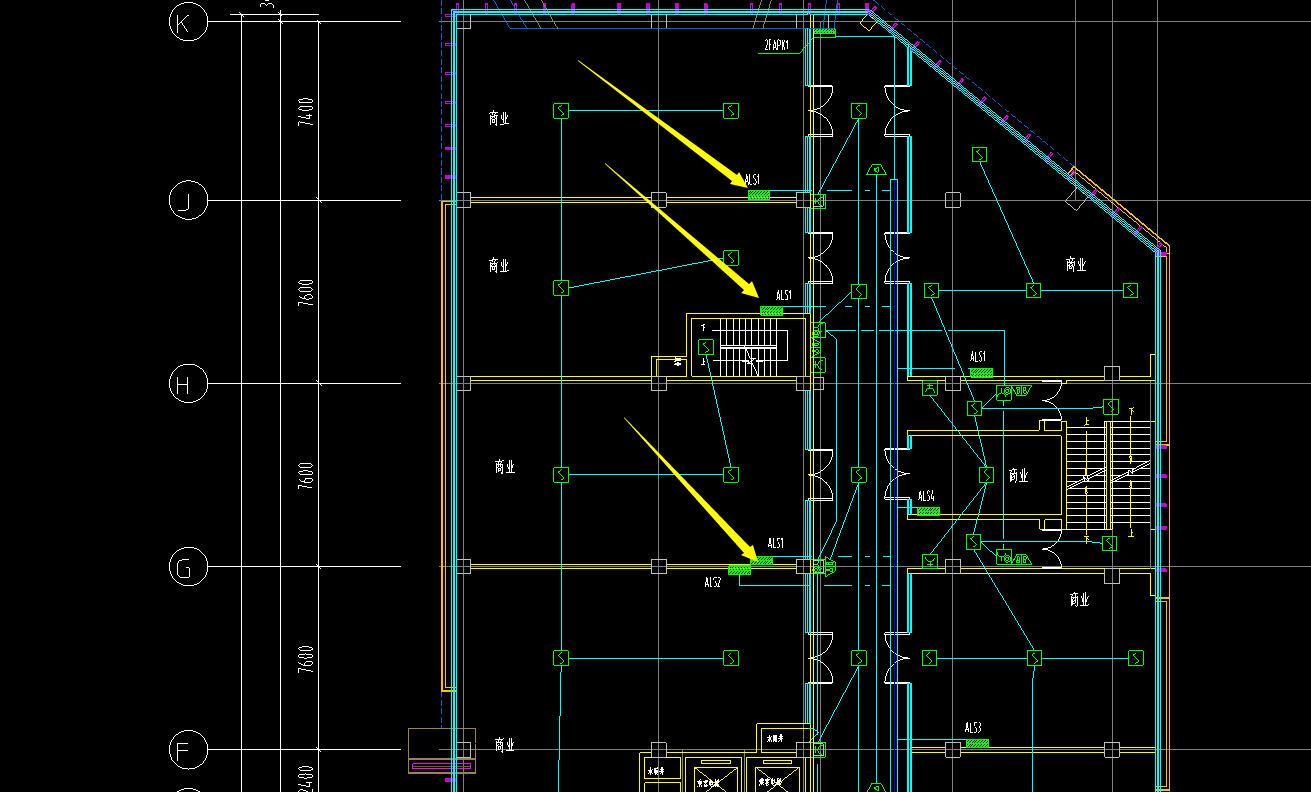Select the grid axis bubble K

click(186, 20)
